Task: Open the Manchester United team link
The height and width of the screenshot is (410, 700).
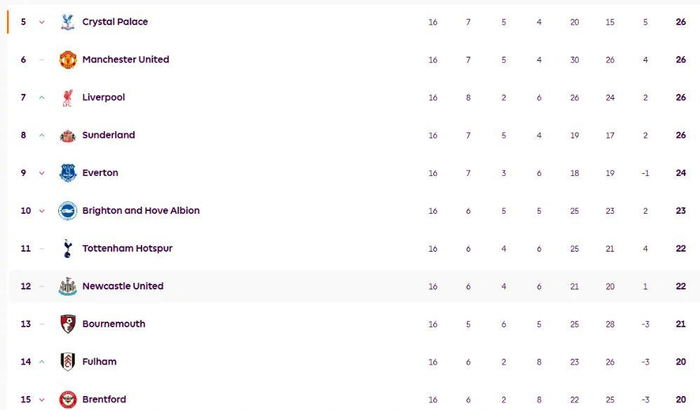Action: pos(125,60)
